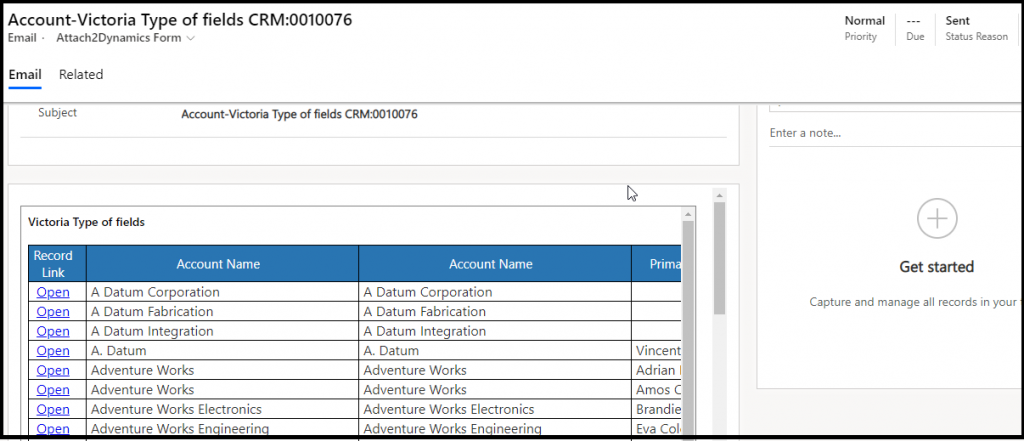Image resolution: width=1024 pixels, height=441 pixels.
Task: Click the outer email body scrollbar thumb
Action: click(720, 258)
